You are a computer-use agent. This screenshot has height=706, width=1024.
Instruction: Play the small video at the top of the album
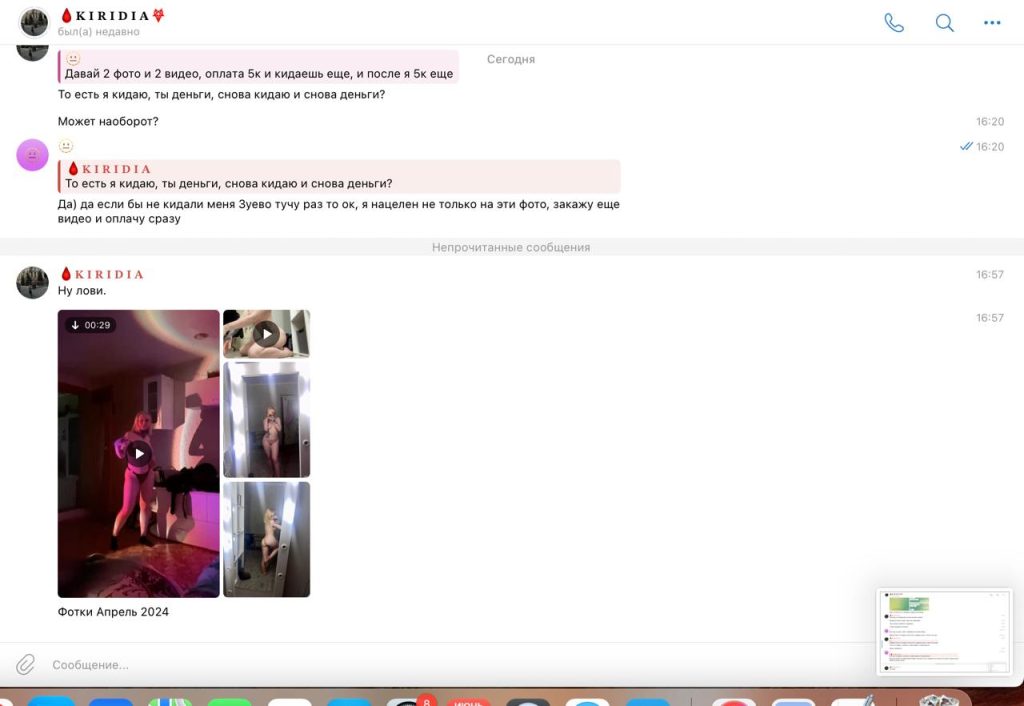[266, 334]
